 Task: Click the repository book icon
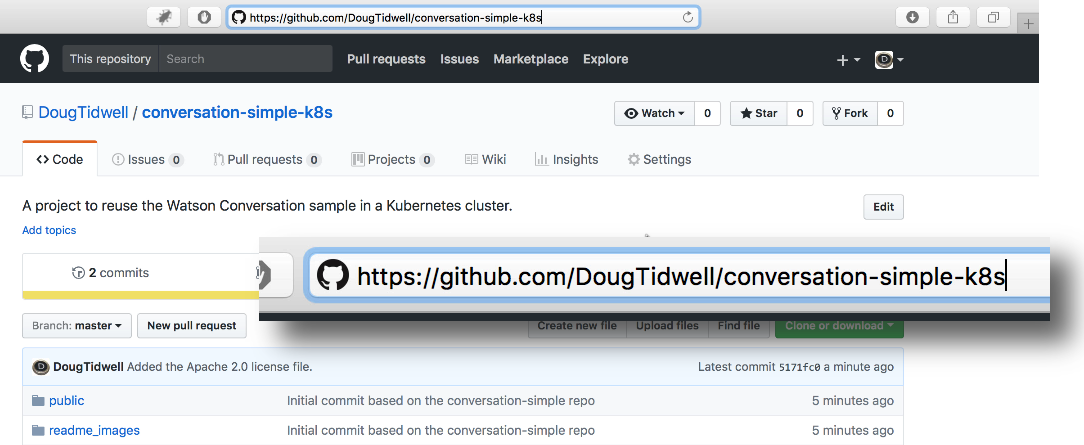pos(28,112)
